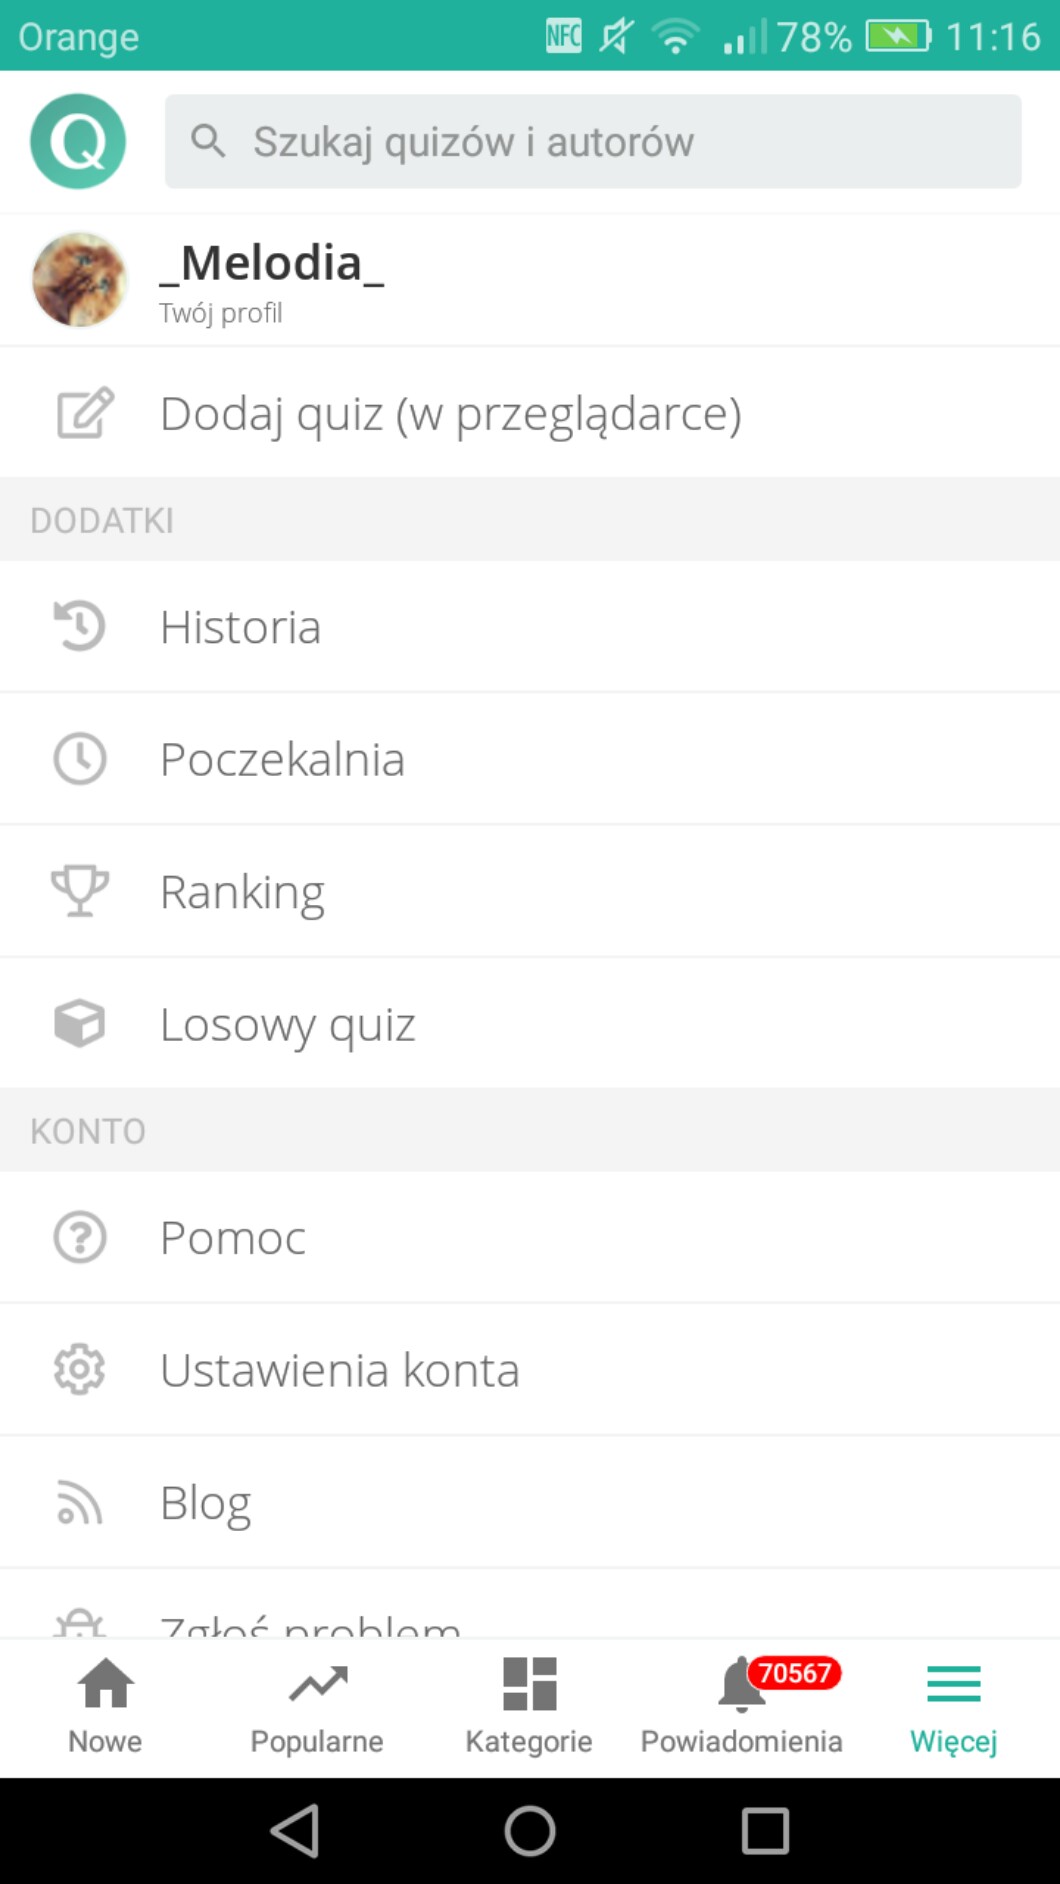Open the _Melodia_ profile avatar
The width and height of the screenshot is (1060, 1884).
[79, 280]
